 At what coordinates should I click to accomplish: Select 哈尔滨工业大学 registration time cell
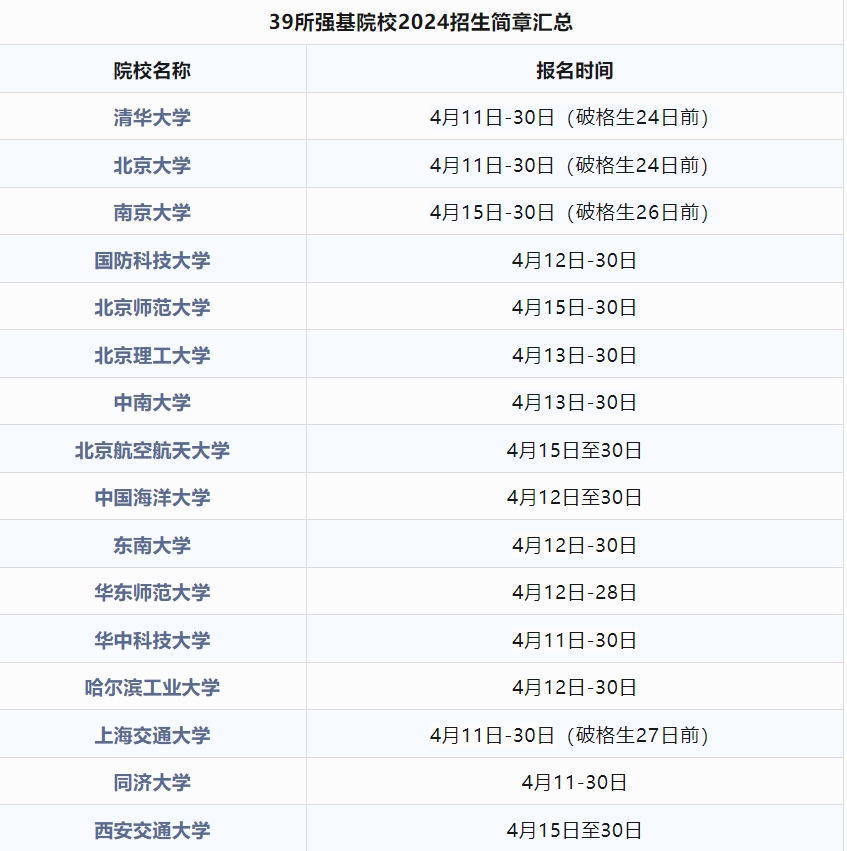575,686
